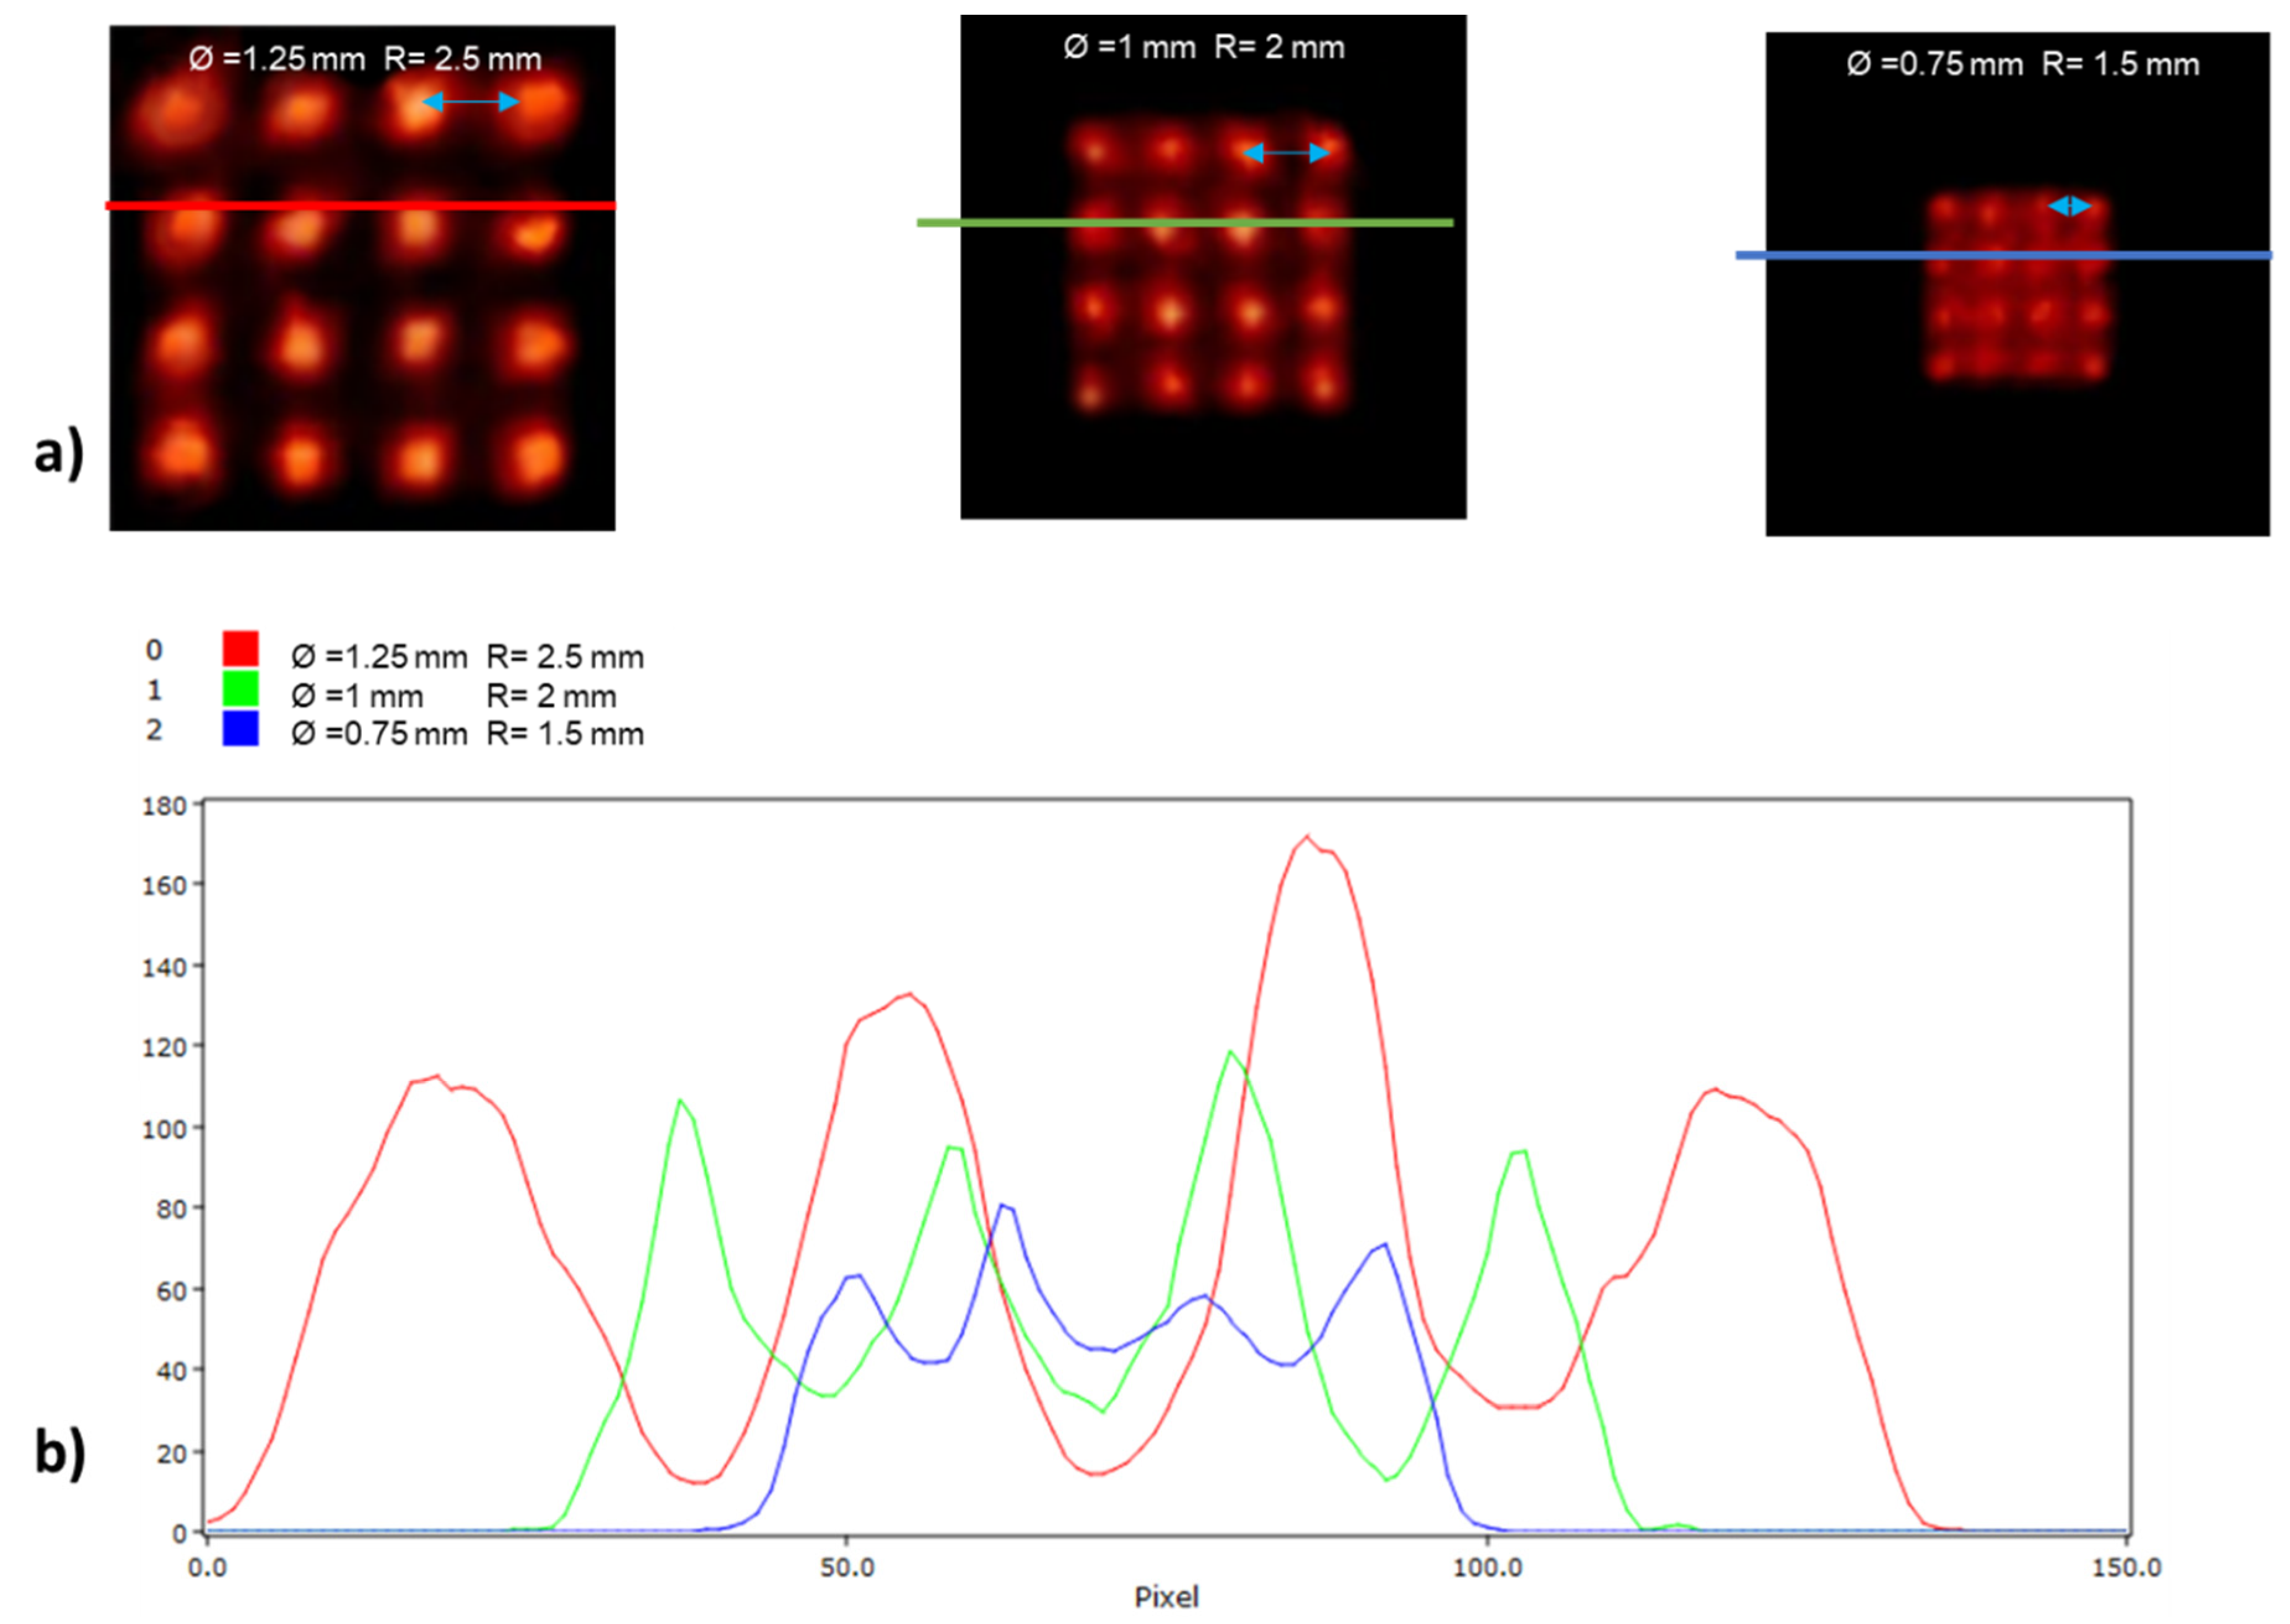
Task: Click legend label Ø =0.75 mm R= 1.5 mm
Action: tap(467, 734)
